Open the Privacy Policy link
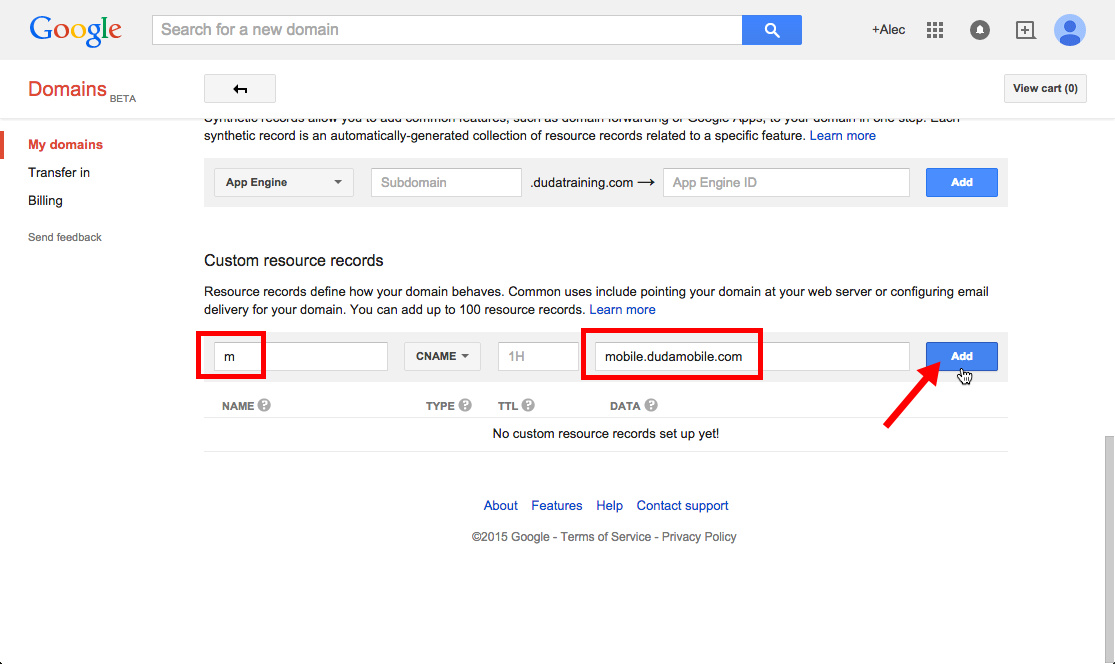The height and width of the screenshot is (664, 1115). pos(699,537)
